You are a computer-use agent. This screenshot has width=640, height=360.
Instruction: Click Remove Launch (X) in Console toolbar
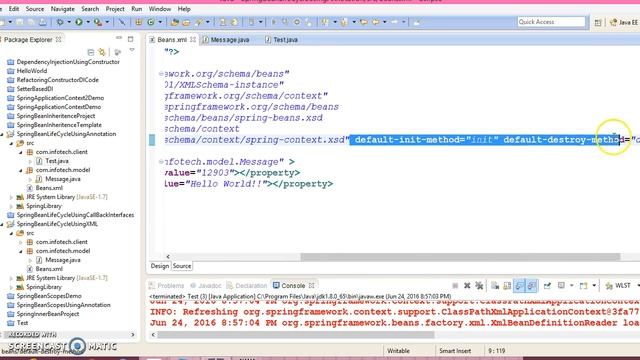467,286
